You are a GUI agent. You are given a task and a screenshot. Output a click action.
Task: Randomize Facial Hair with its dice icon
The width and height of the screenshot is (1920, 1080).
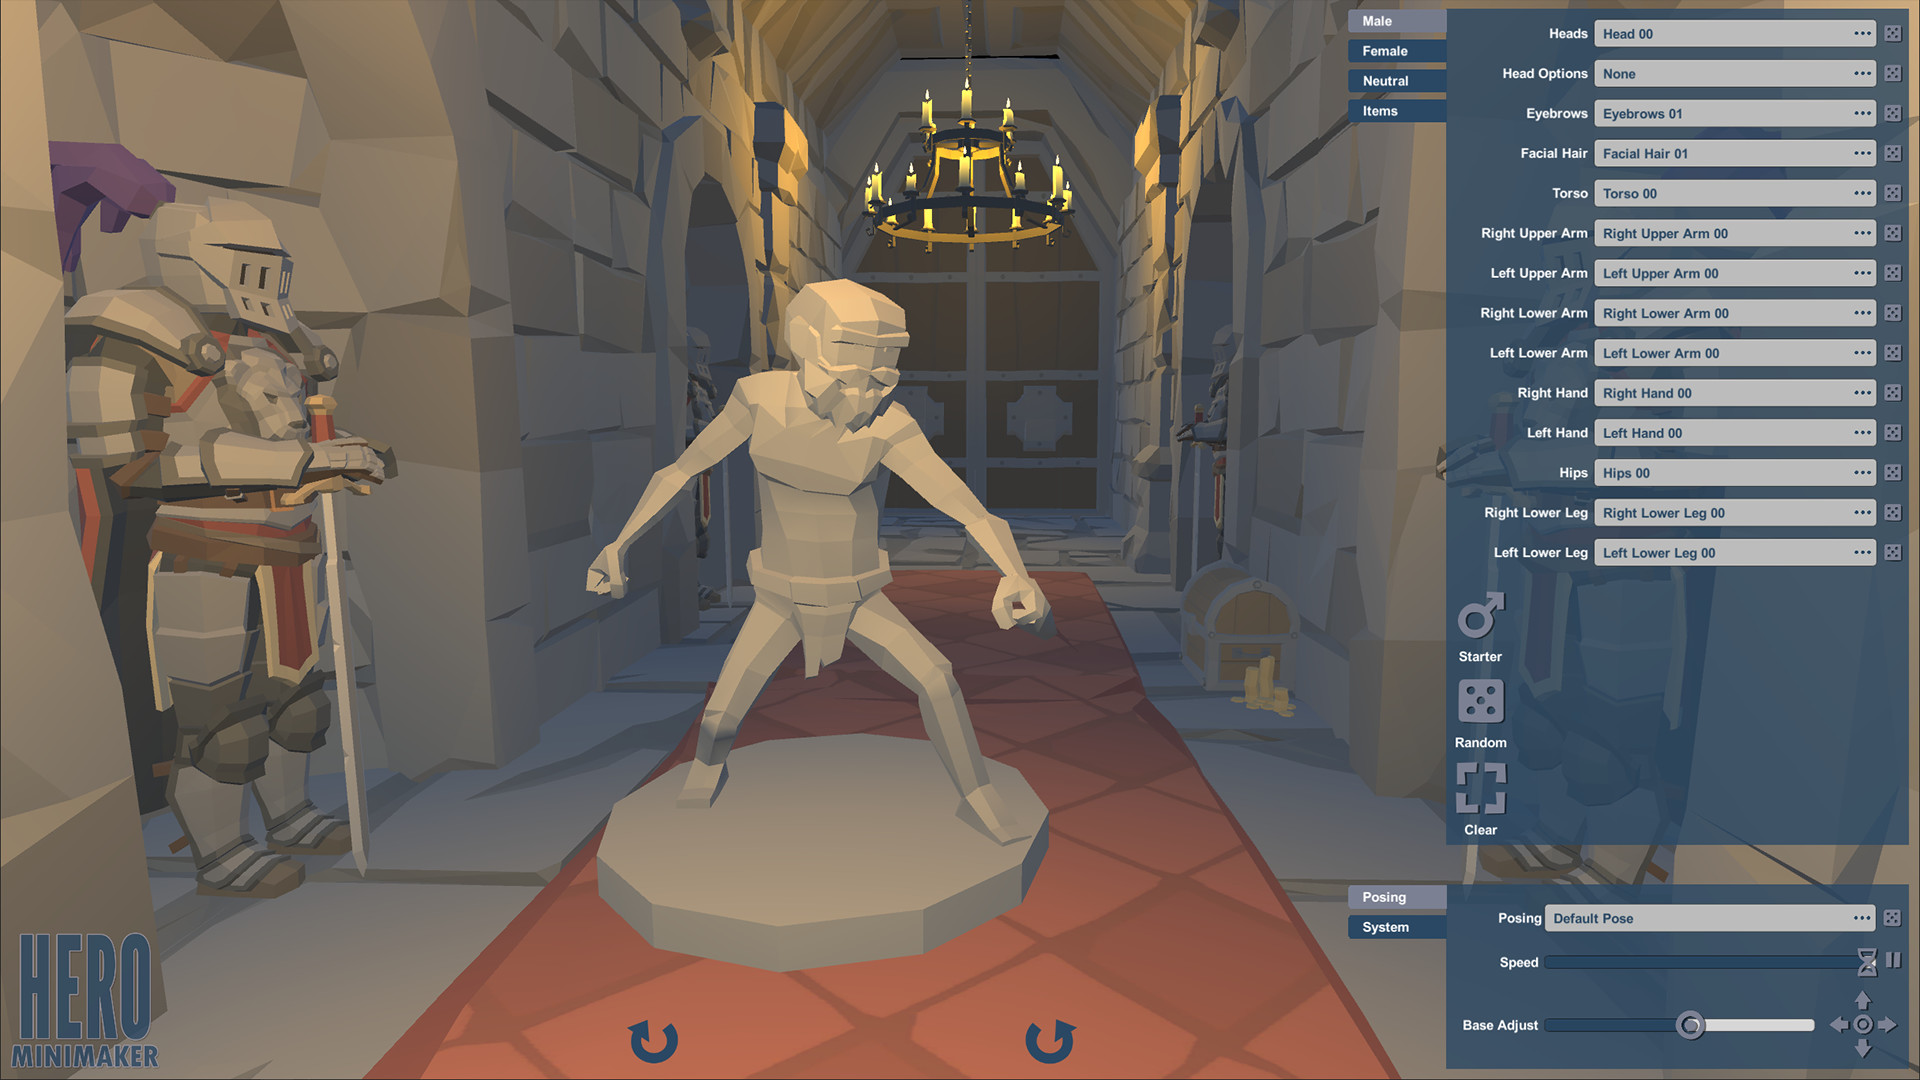tap(1892, 153)
